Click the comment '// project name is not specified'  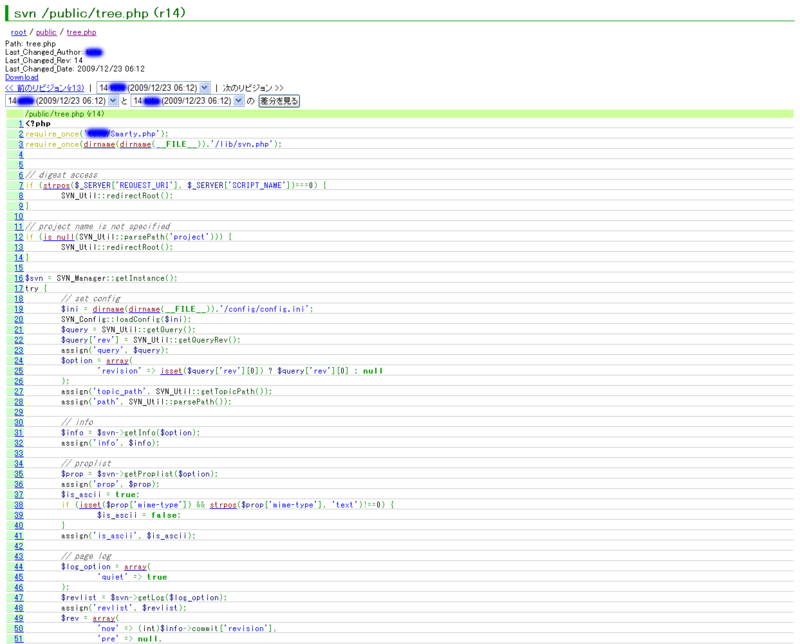click(x=98, y=227)
